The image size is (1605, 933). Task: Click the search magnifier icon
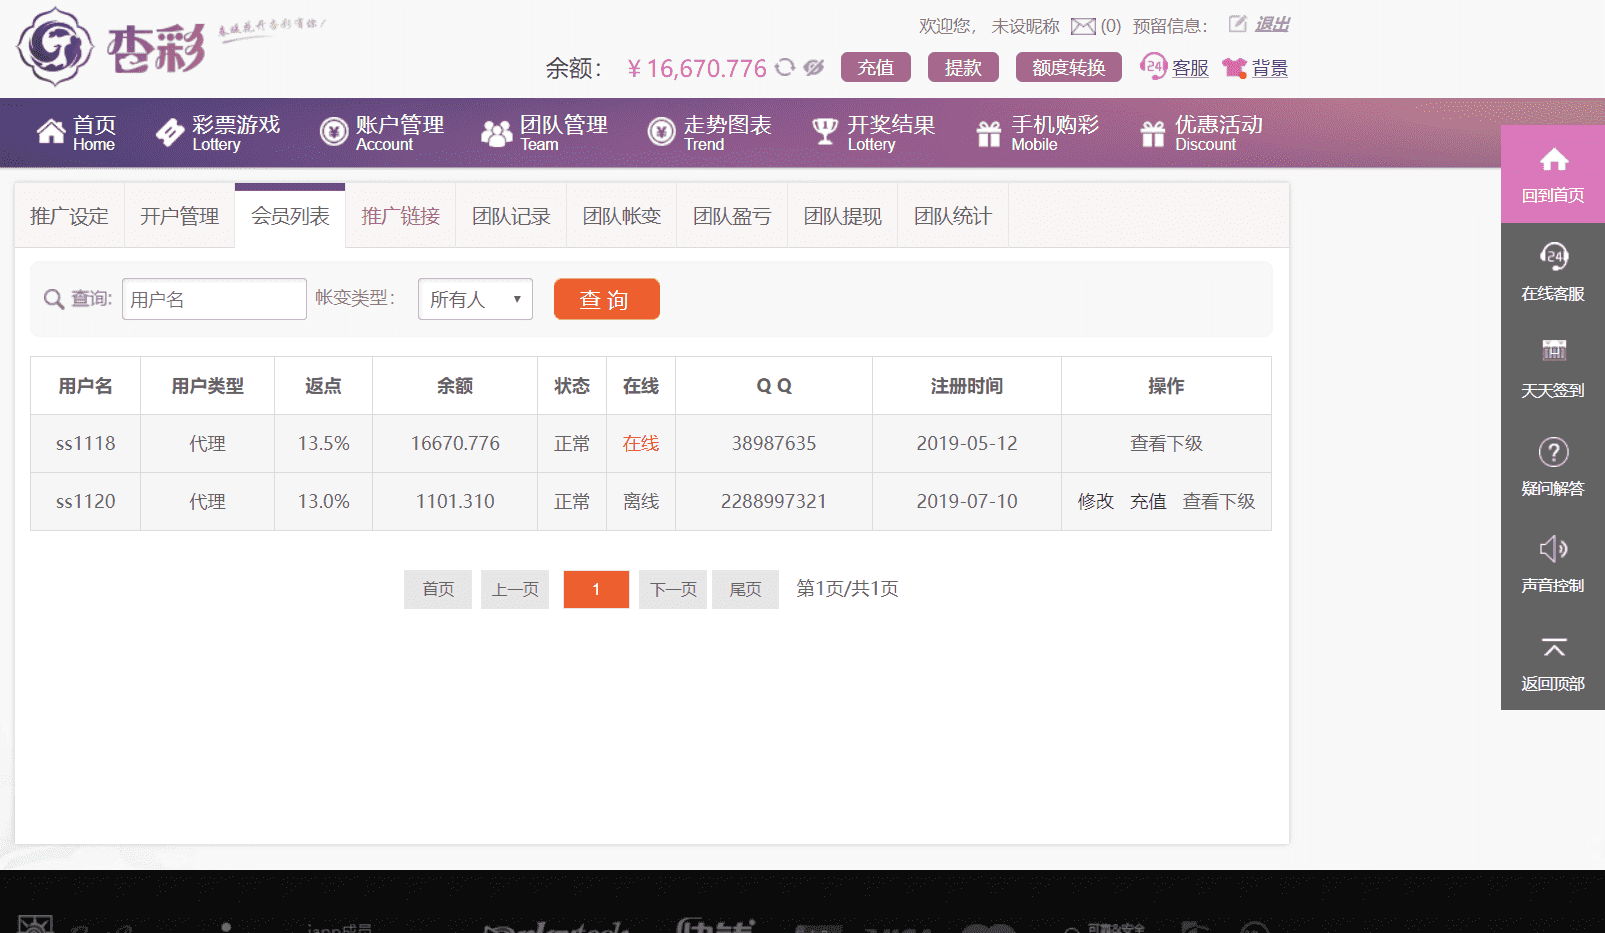(54, 299)
